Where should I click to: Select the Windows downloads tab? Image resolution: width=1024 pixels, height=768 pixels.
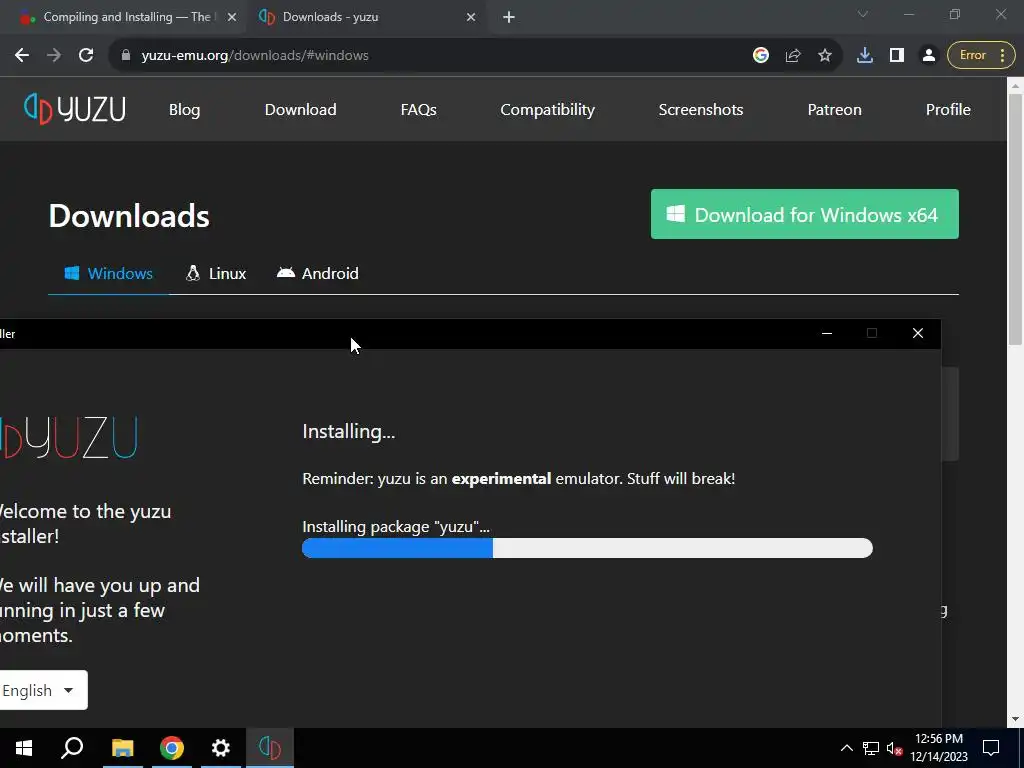click(x=108, y=274)
